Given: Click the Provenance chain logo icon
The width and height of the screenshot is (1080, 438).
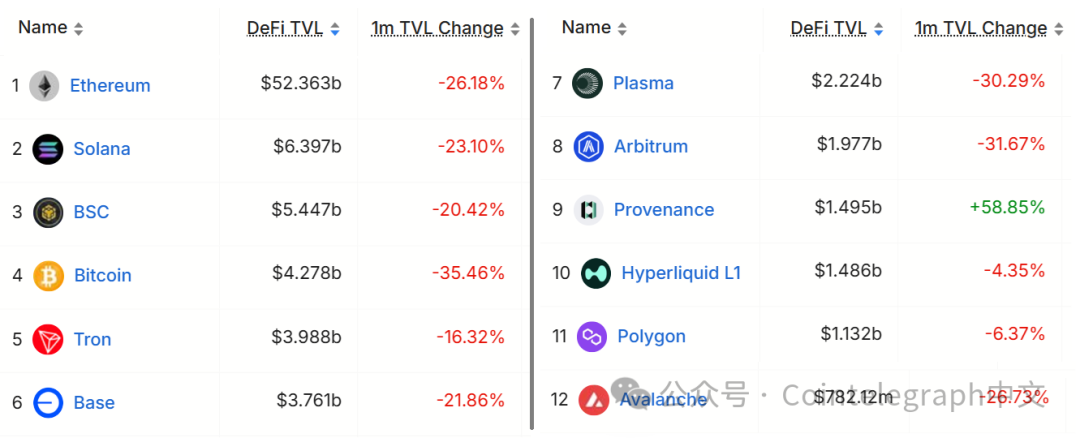Looking at the screenshot, I should pyautogui.click(x=589, y=210).
